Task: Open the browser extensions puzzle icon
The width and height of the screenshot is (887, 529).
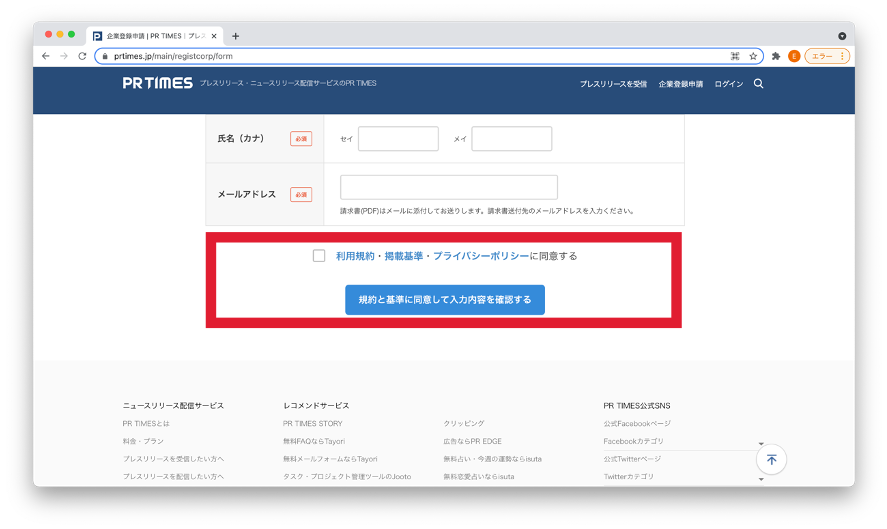Action: tap(775, 56)
